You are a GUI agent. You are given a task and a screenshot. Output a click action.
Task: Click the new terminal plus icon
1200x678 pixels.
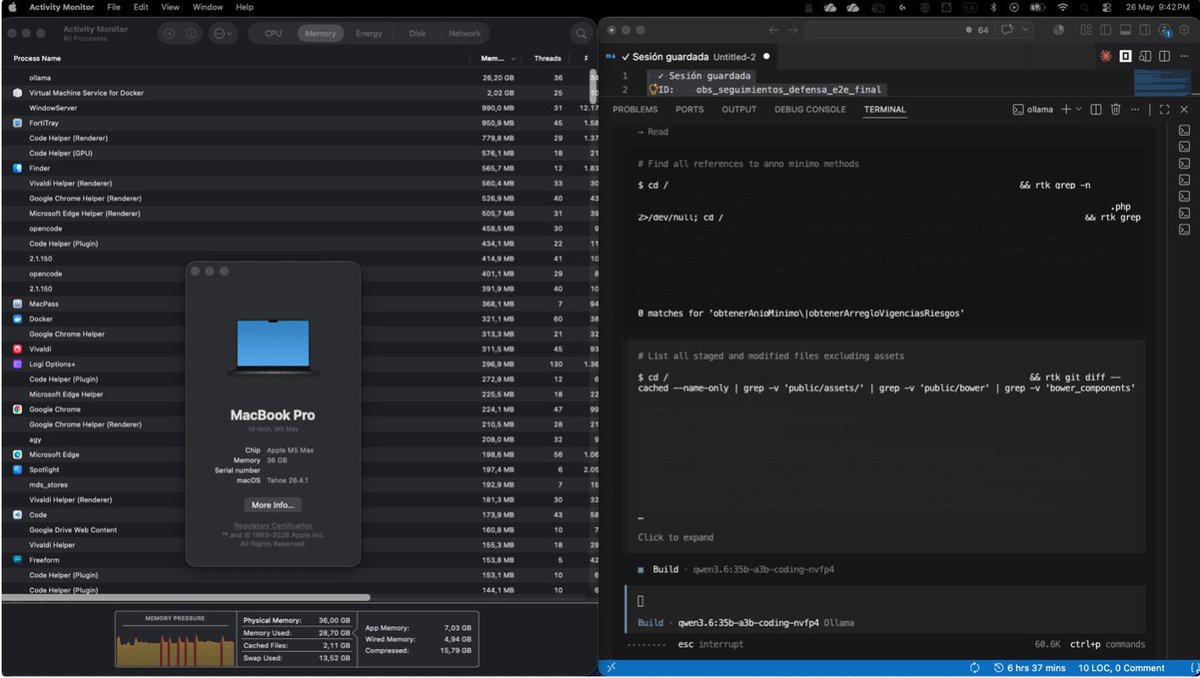pyautogui.click(x=1066, y=109)
